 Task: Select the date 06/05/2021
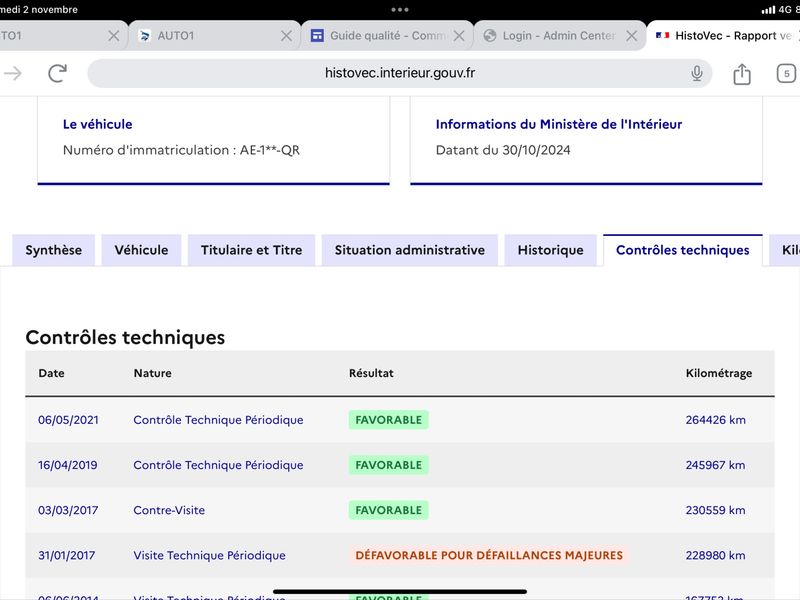point(68,420)
